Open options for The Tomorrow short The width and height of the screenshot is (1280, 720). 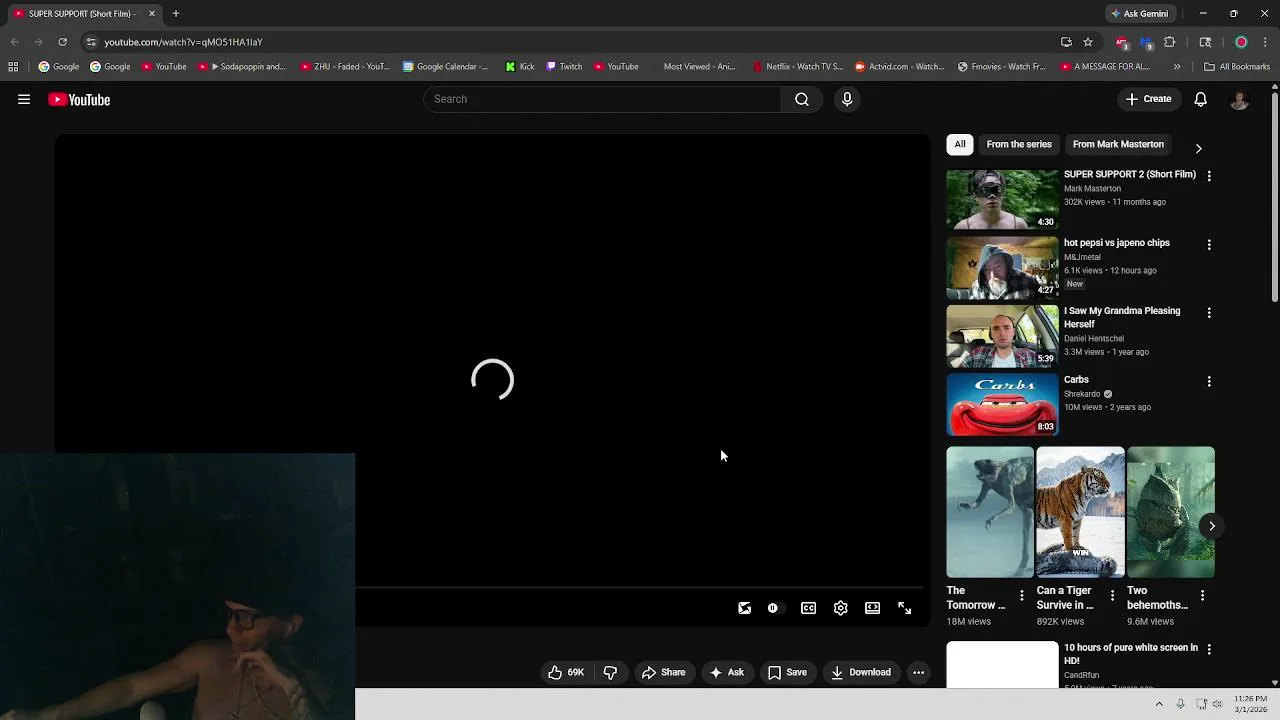[1021, 596]
